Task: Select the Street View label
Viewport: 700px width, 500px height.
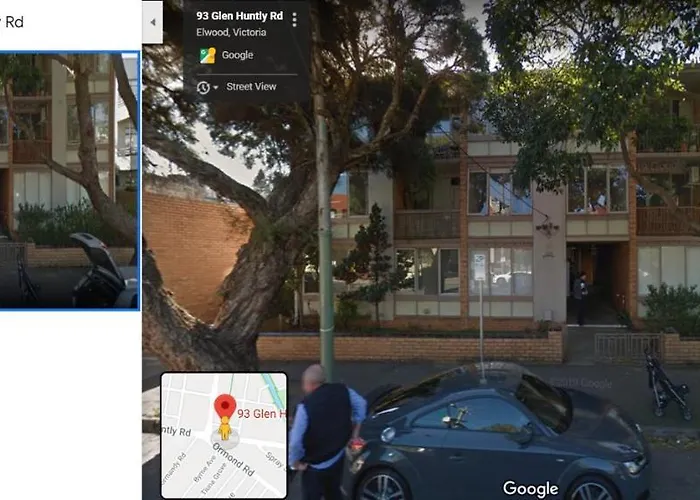Action: [x=251, y=87]
